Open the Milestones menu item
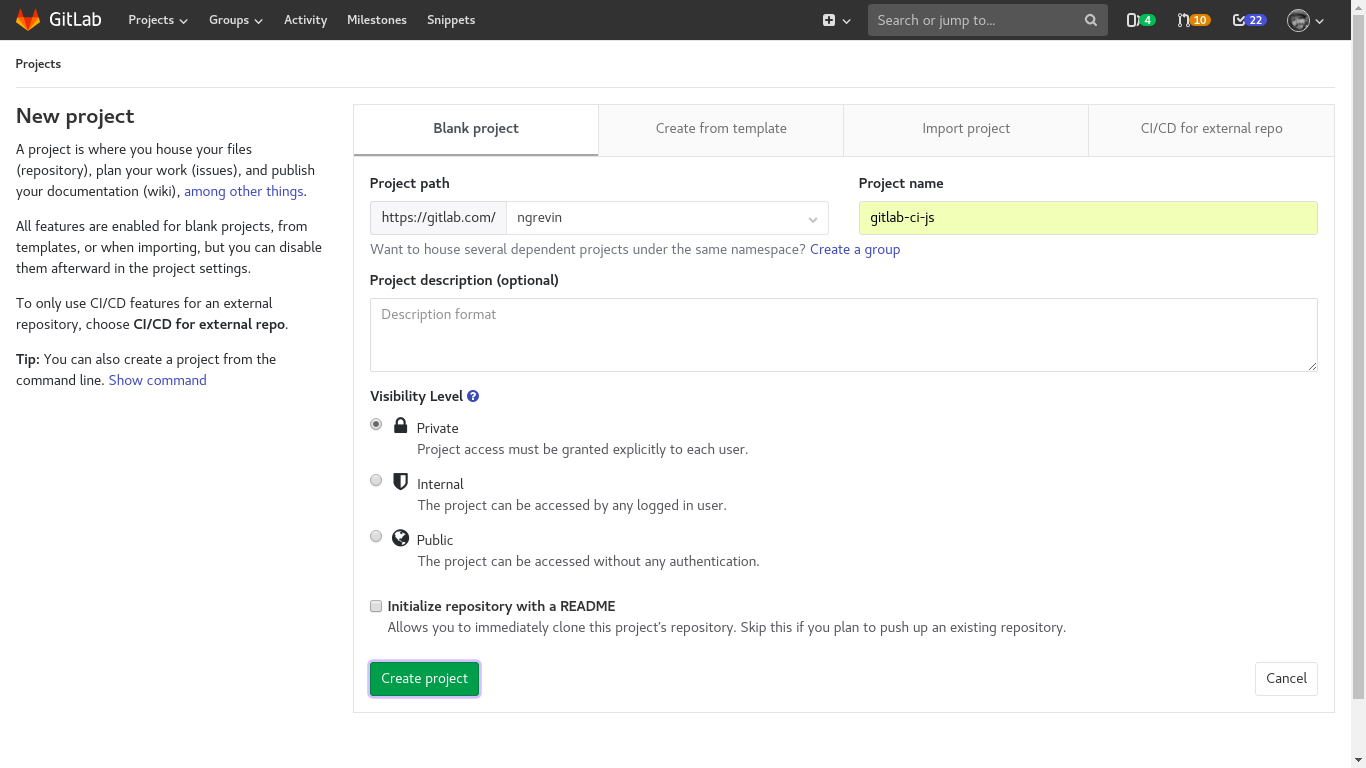1366x768 pixels. tap(376, 19)
